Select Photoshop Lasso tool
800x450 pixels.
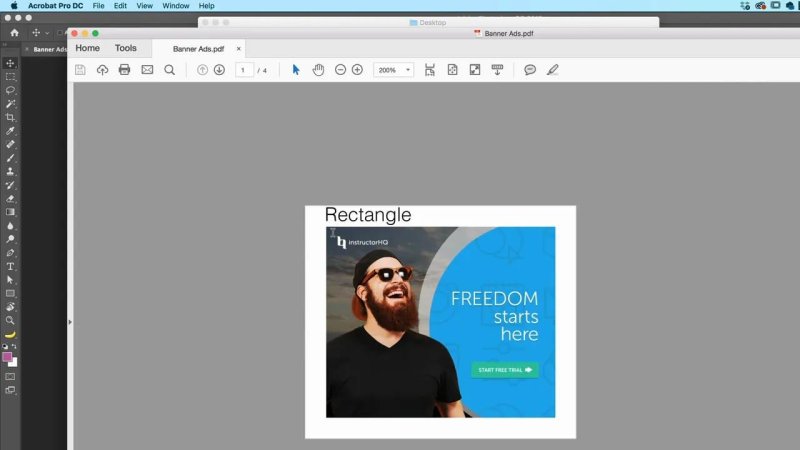click(x=10, y=90)
